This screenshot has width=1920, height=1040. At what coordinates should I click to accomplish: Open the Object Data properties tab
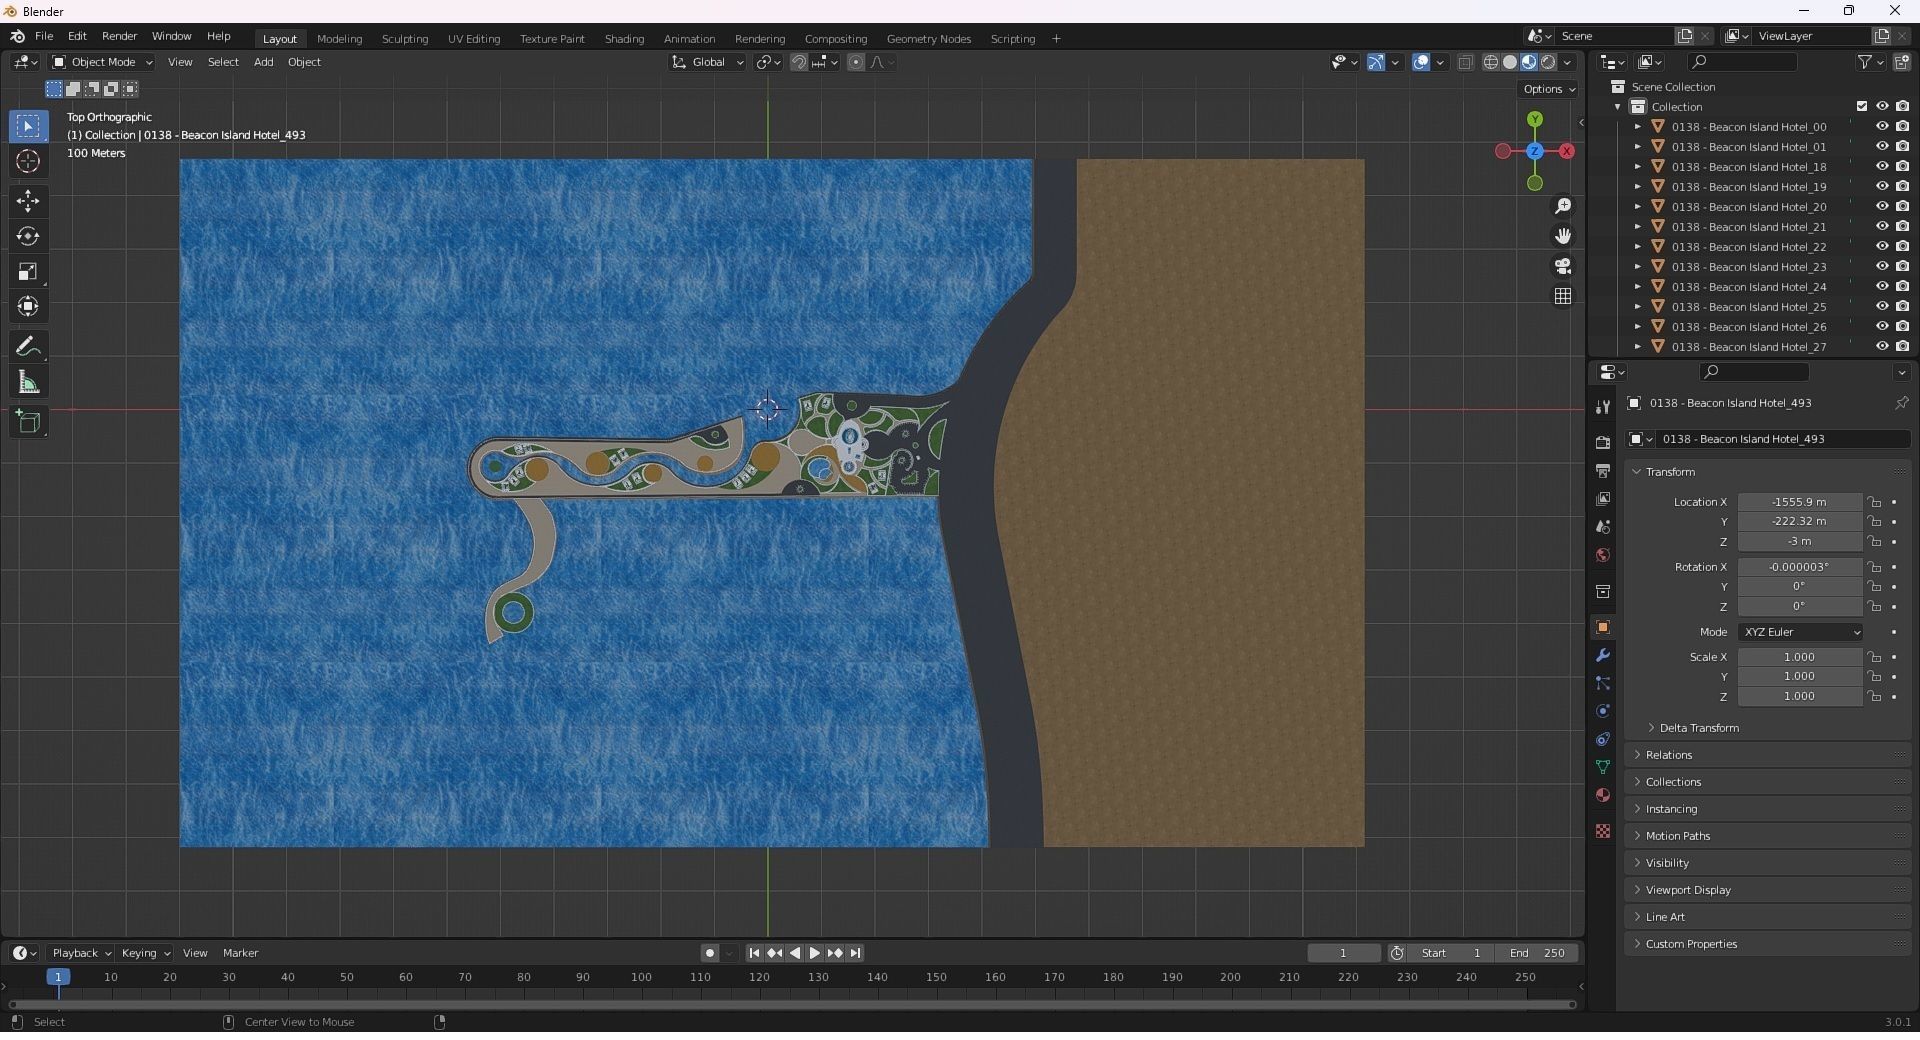click(1603, 767)
